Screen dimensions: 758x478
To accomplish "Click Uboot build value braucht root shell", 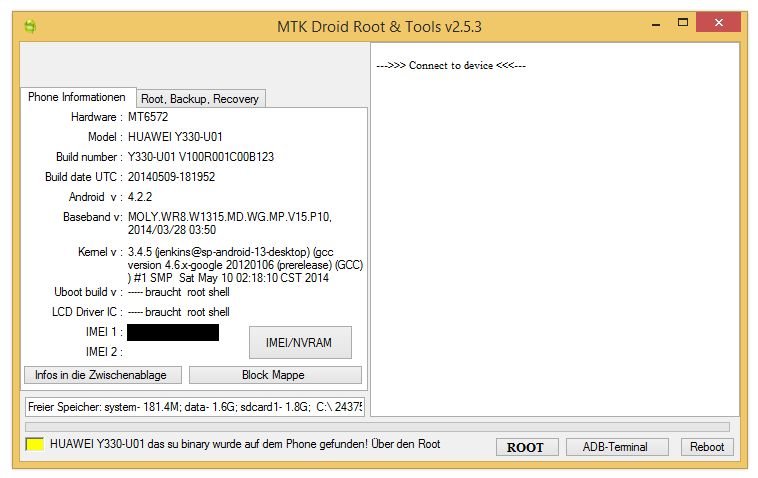I will pos(178,292).
